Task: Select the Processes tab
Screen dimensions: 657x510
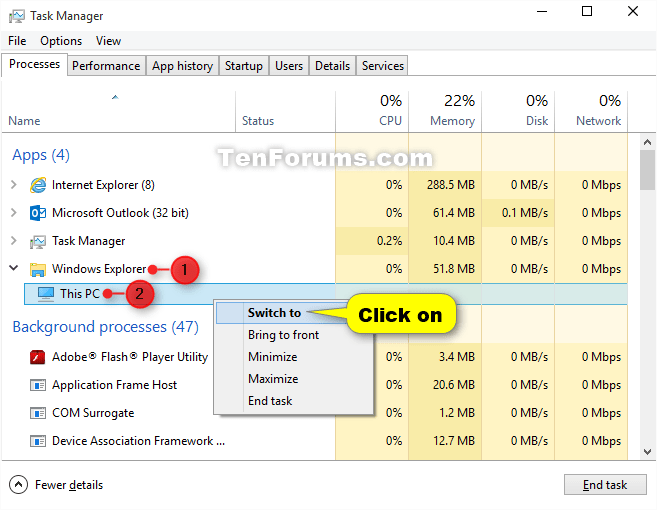Action: pos(34,65)
